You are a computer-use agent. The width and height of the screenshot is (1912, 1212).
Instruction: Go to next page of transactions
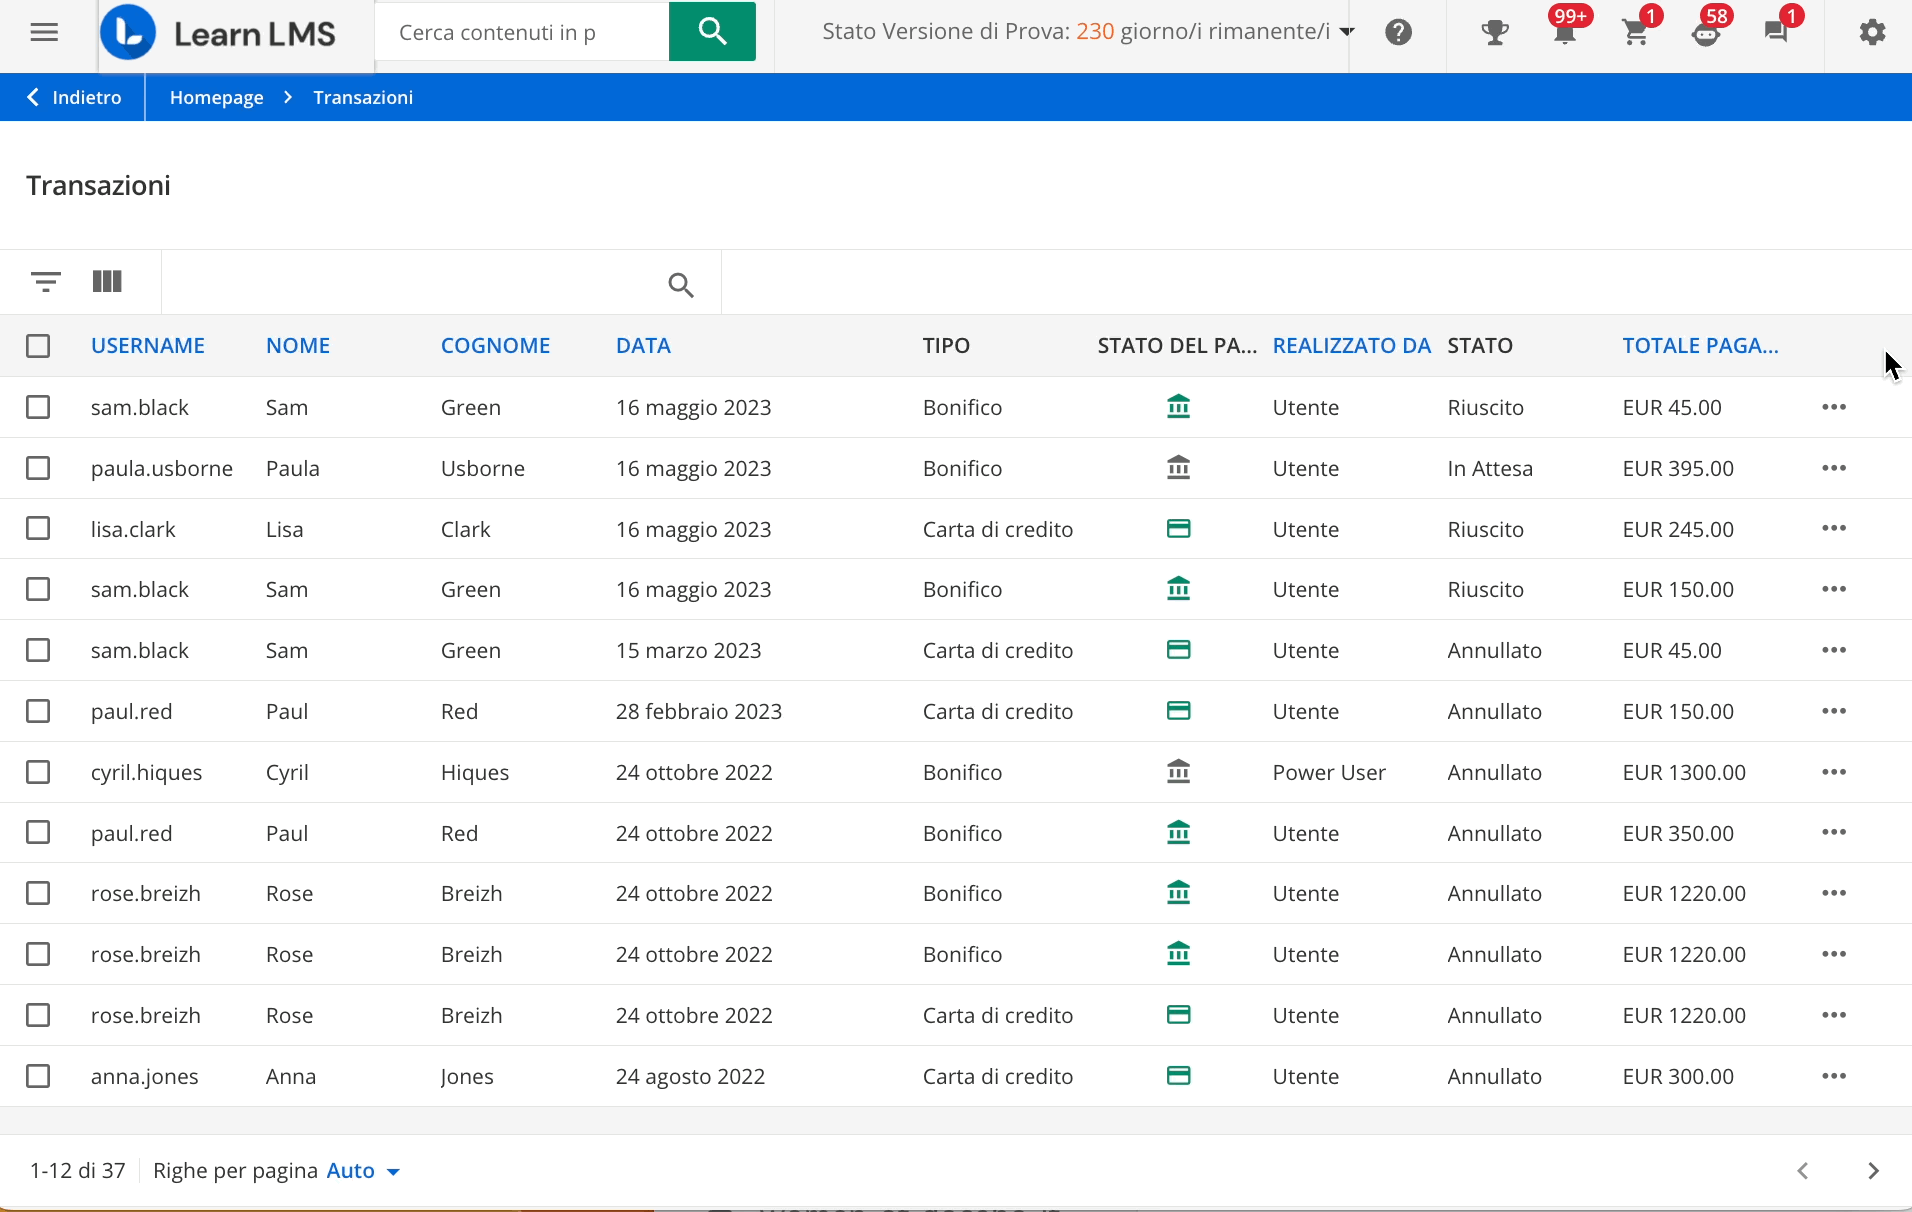(1873, 1171)
